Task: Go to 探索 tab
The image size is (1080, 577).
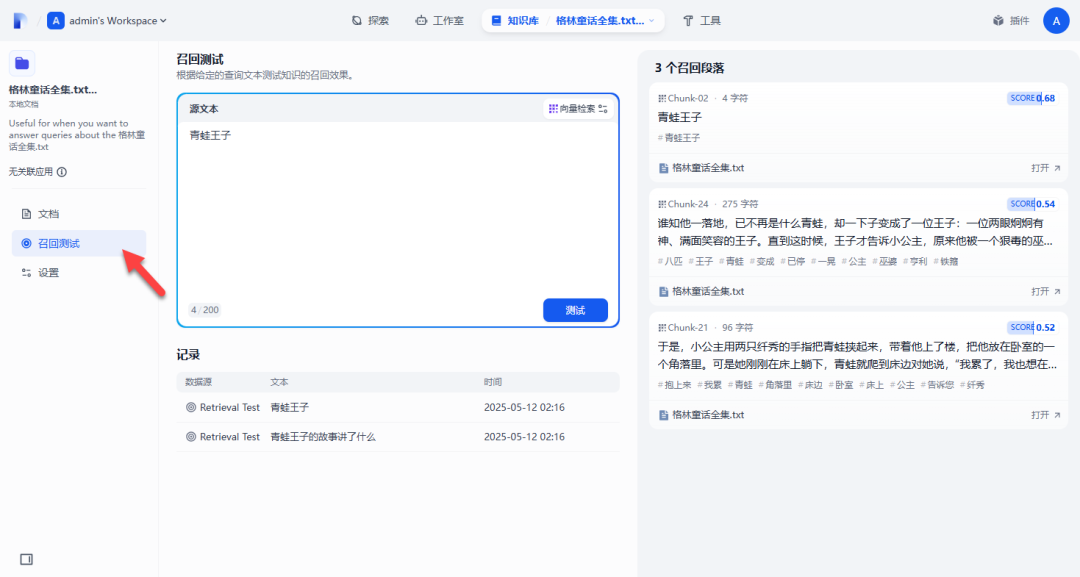Action: [371, 21]
